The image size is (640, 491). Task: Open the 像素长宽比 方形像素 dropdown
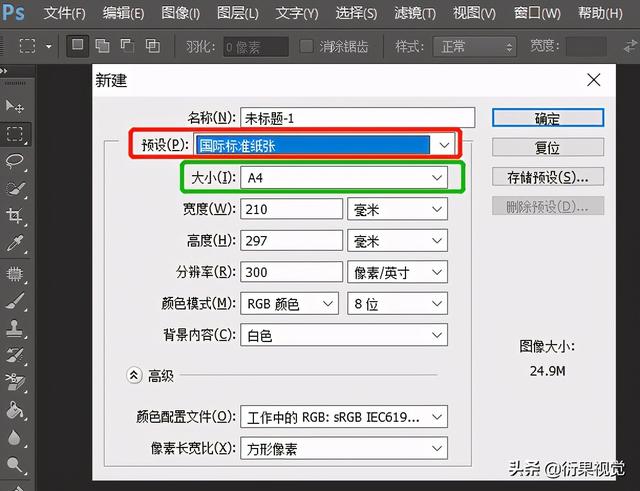tap(344, 448)
